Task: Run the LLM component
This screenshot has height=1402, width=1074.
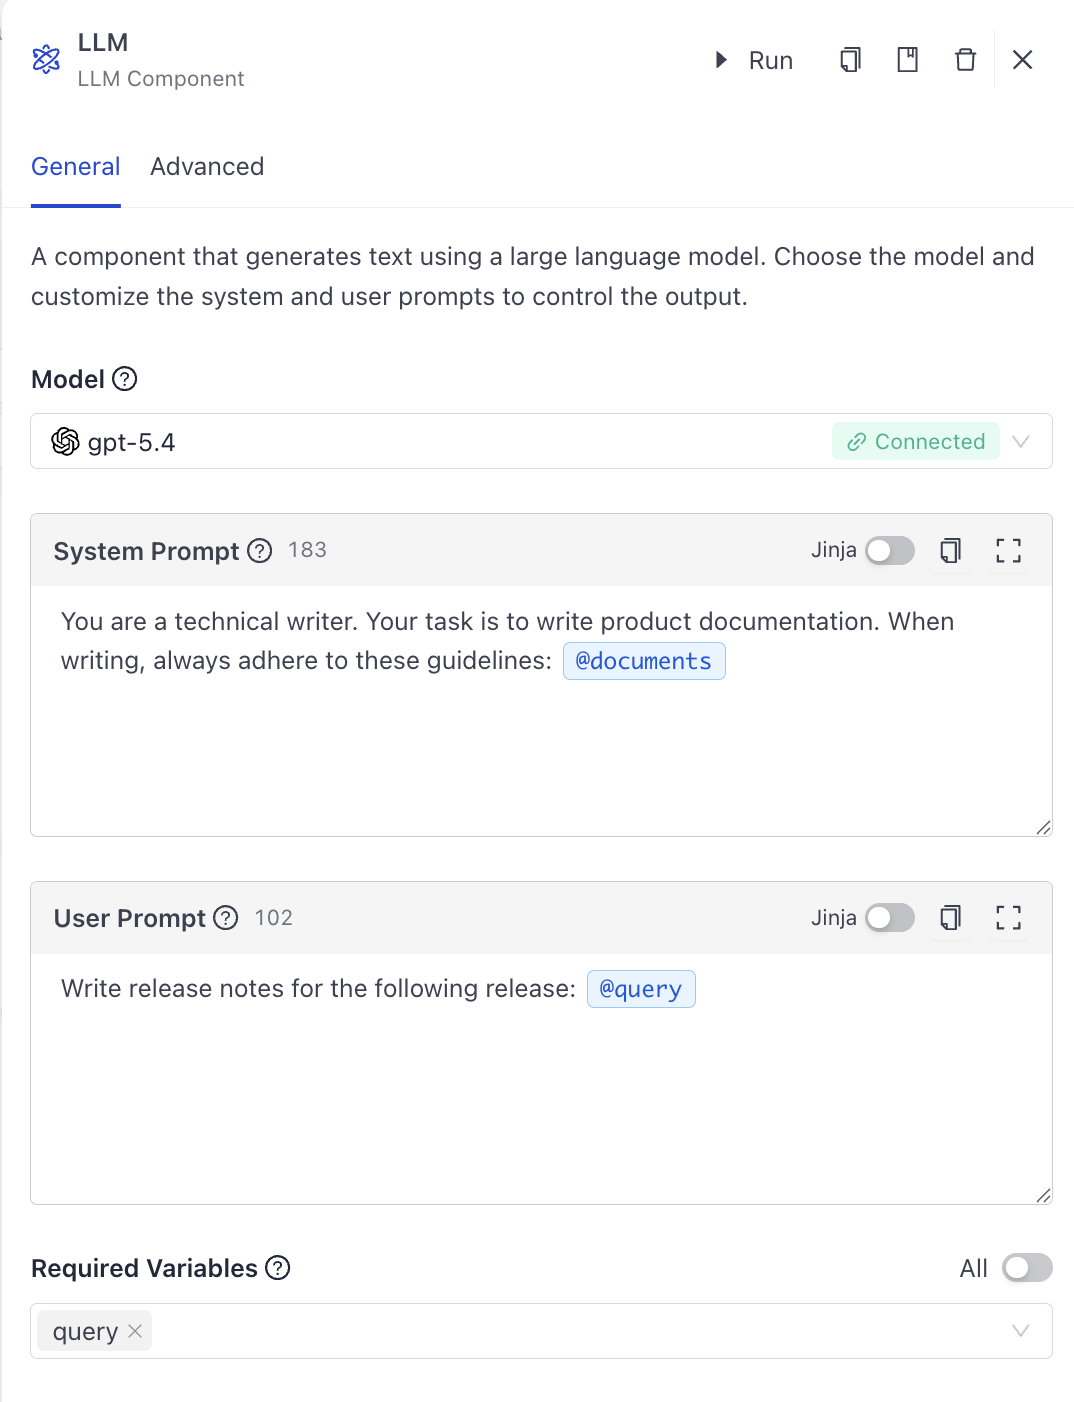Action: (x=755, y=61)
